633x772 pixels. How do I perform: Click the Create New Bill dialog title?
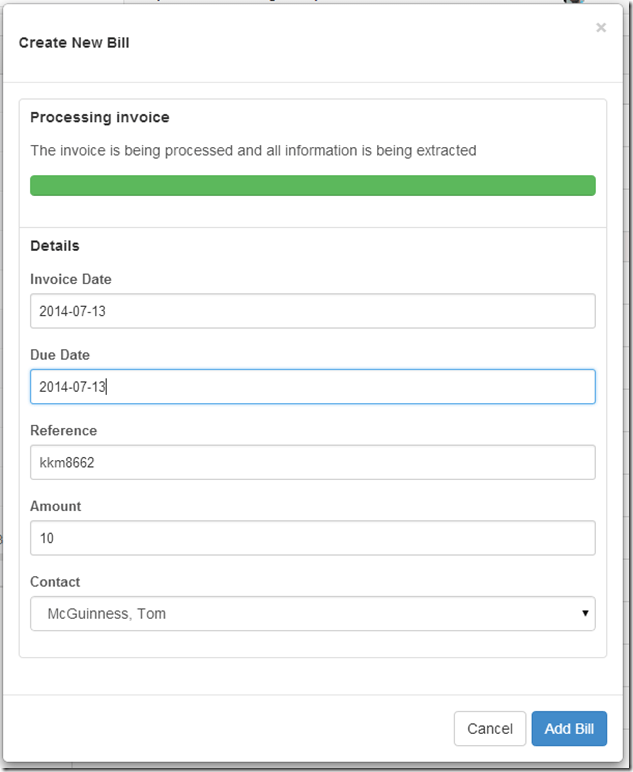(x=74, y=43)
